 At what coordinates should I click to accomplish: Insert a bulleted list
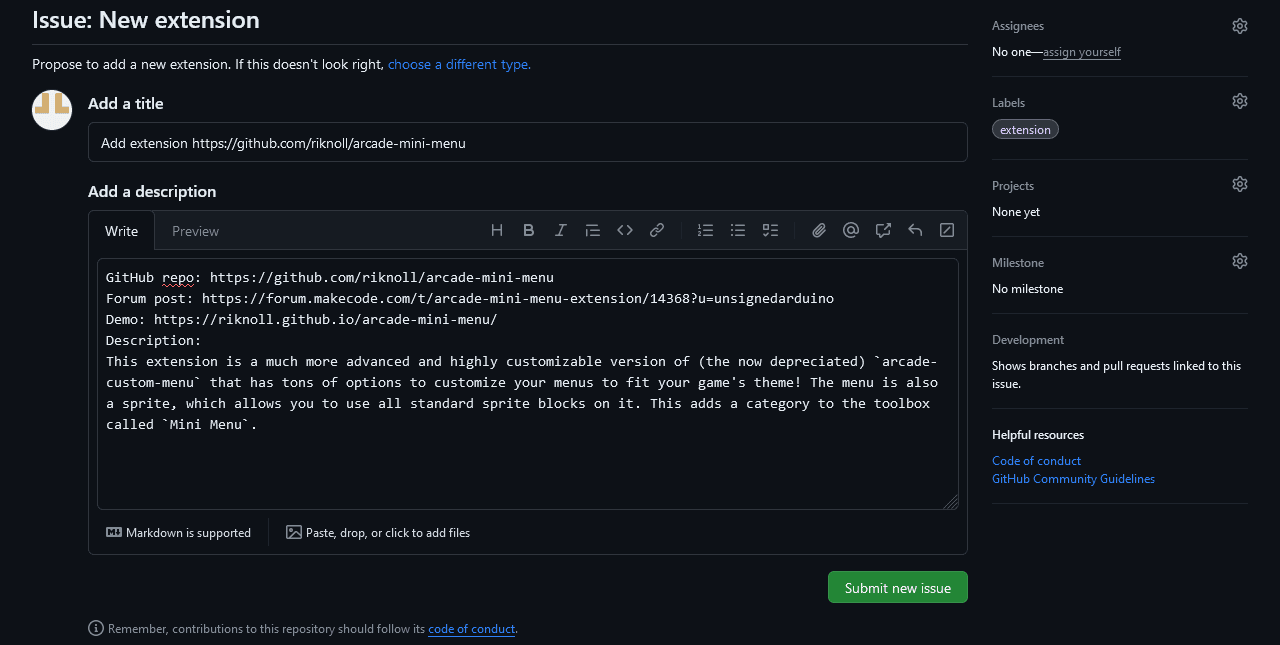tap(738, 230)
